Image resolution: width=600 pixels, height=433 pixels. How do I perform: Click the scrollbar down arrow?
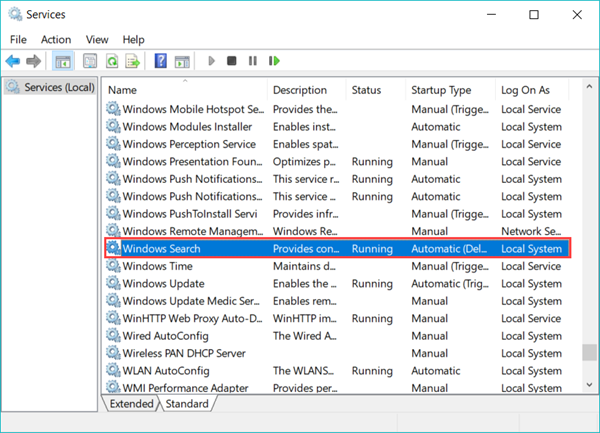point(589,385)
